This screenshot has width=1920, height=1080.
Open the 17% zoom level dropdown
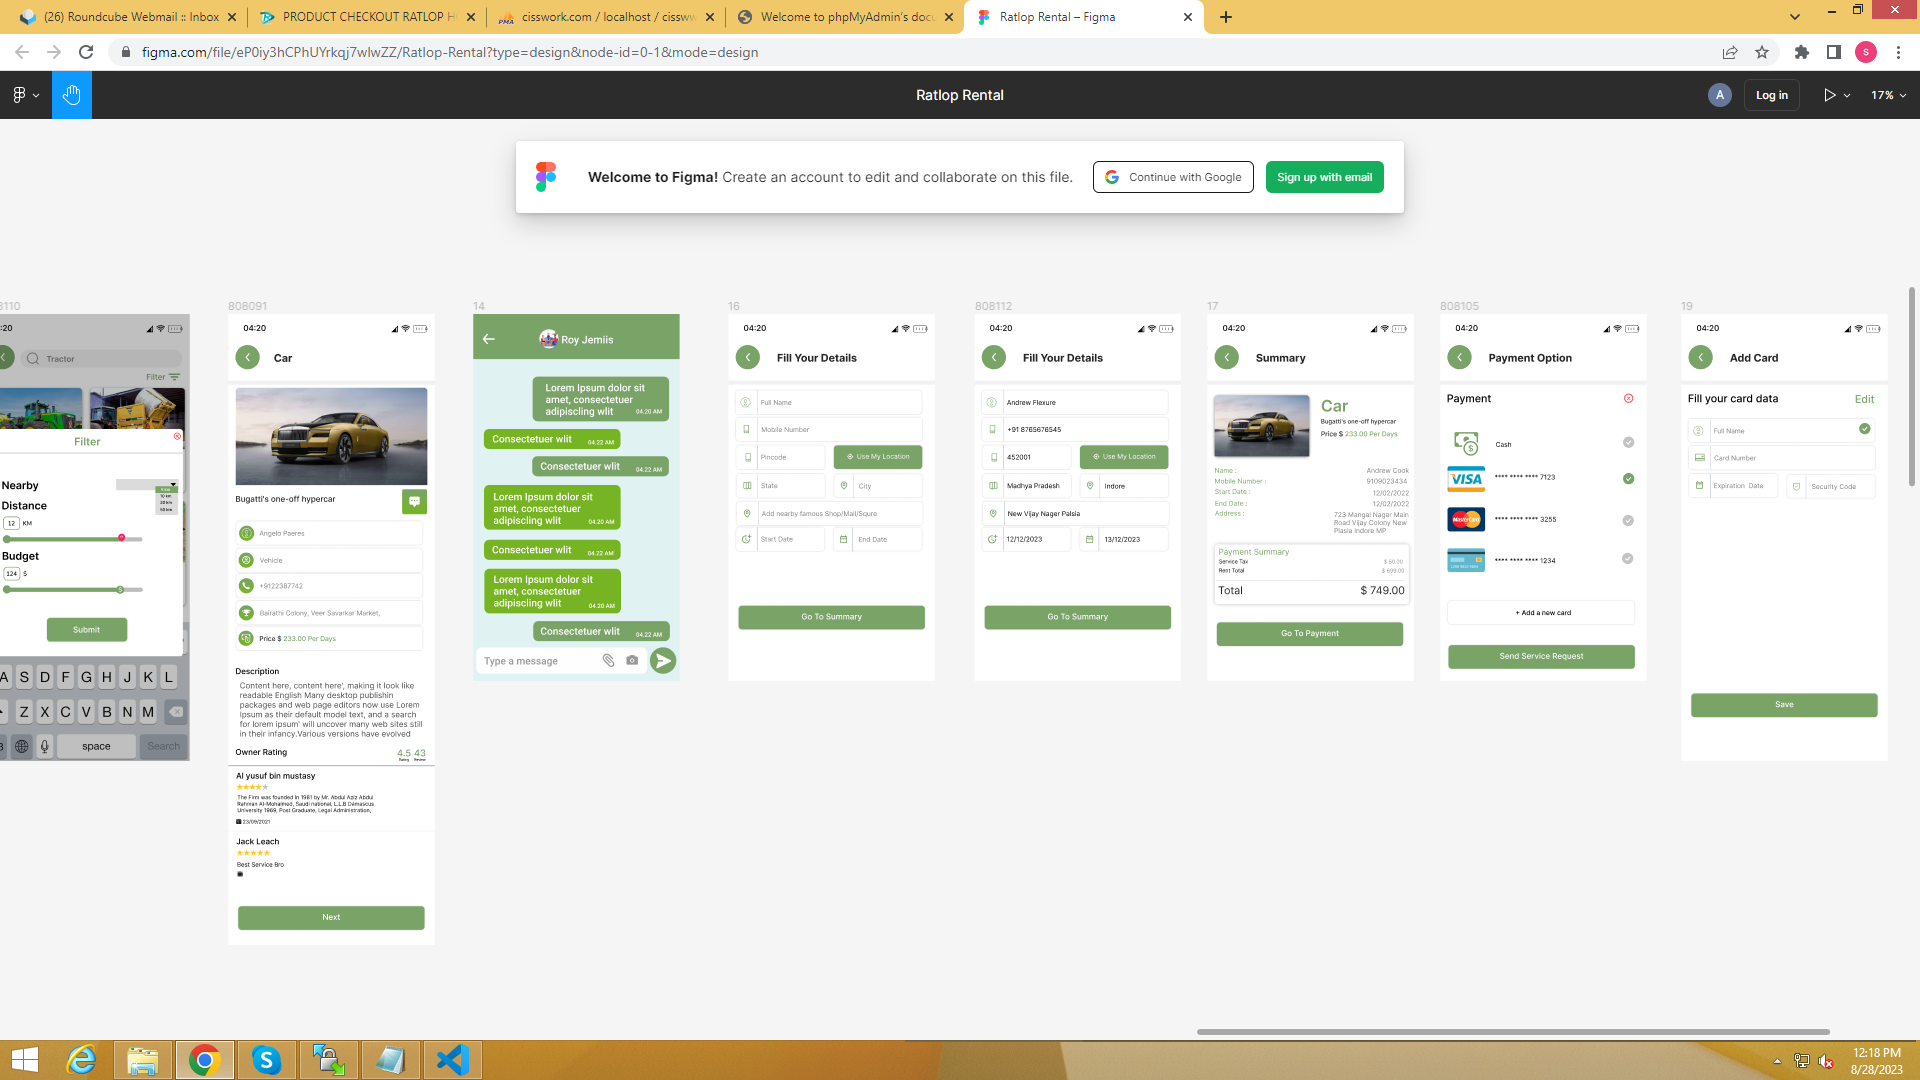(1889, 95)
